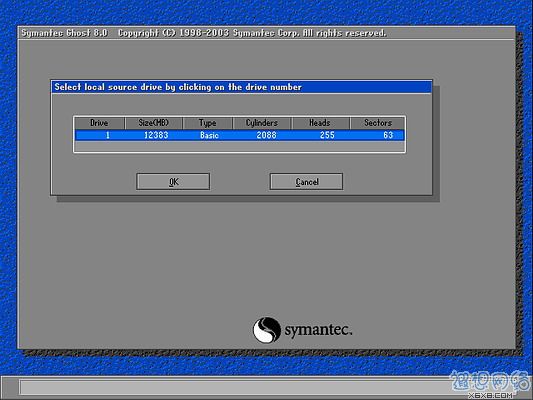Click the heads value 255
Screen dimensions: 533x400
pyautogui.click(x=327, y=135)
